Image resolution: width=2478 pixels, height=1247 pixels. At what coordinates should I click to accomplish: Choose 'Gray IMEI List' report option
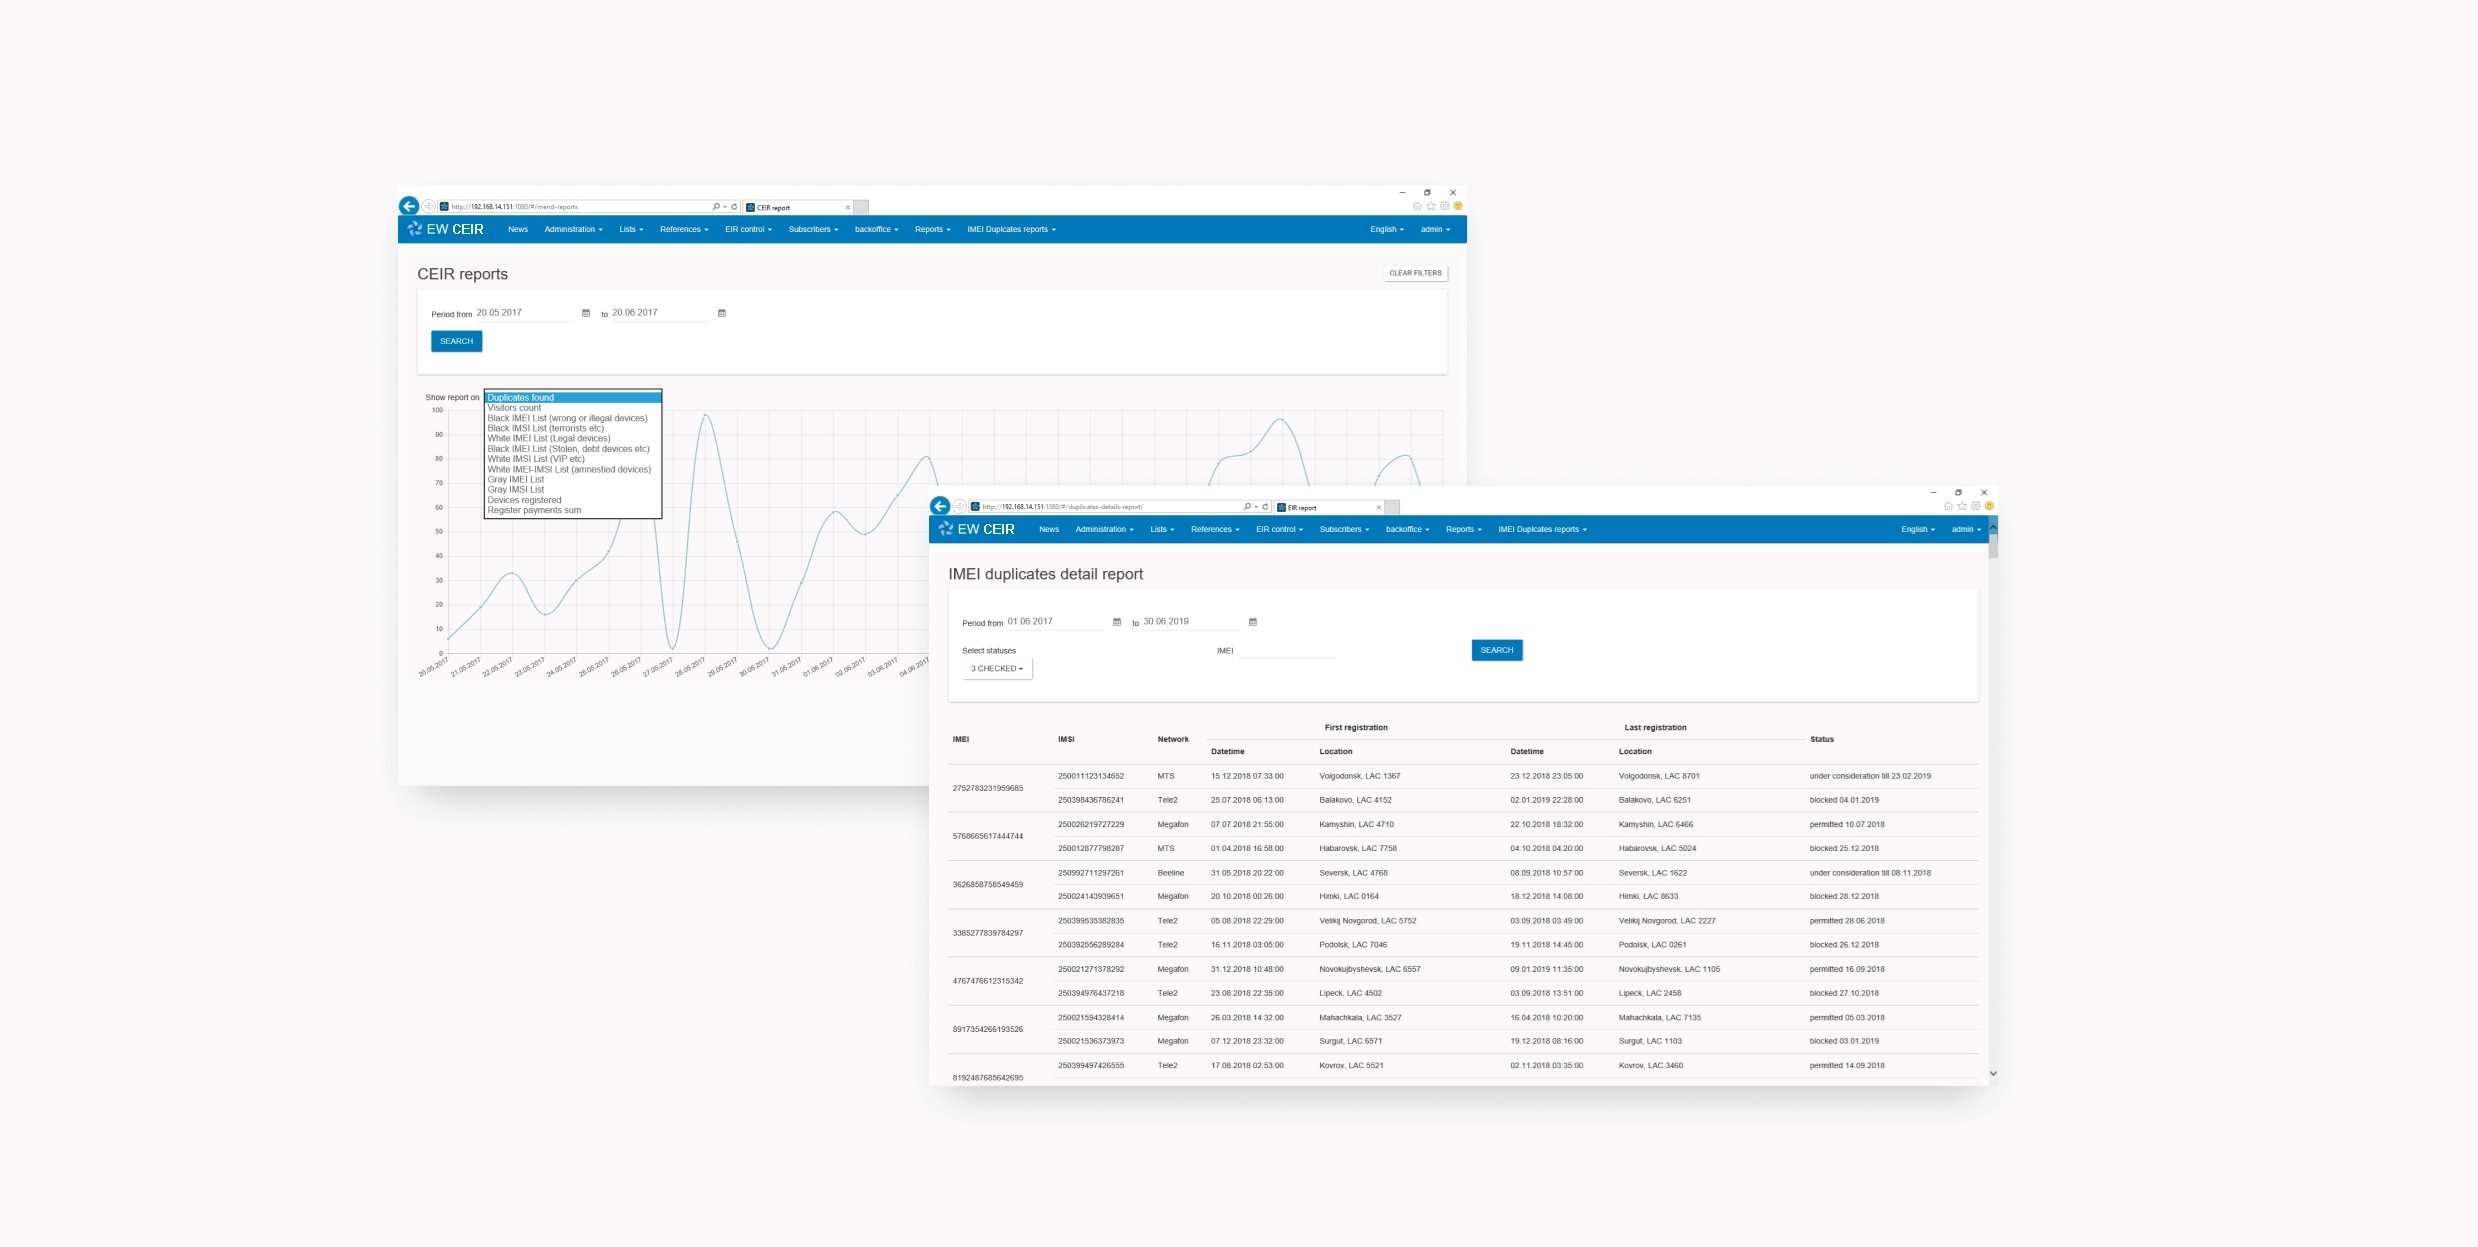[516, 480]
